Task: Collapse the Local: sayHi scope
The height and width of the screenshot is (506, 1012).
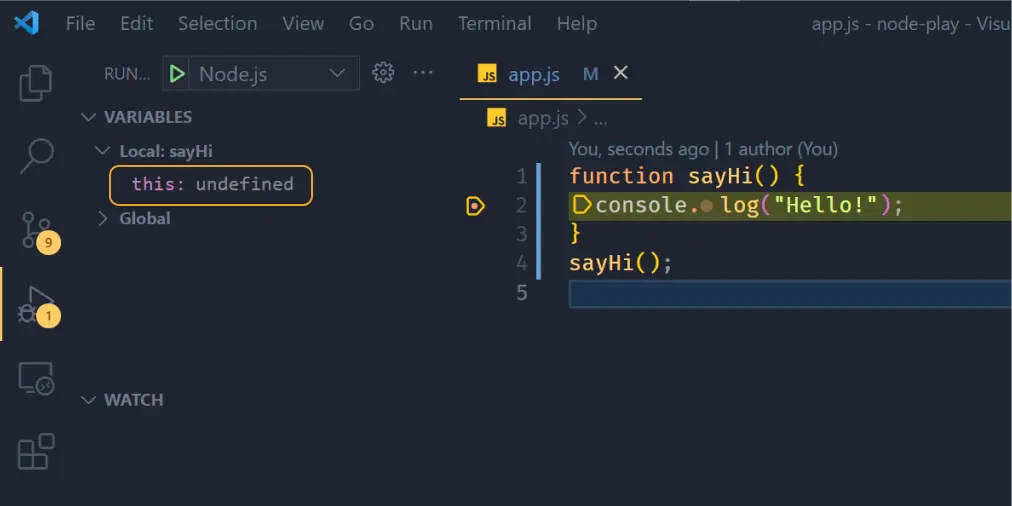Action: [x=103, y=151]
